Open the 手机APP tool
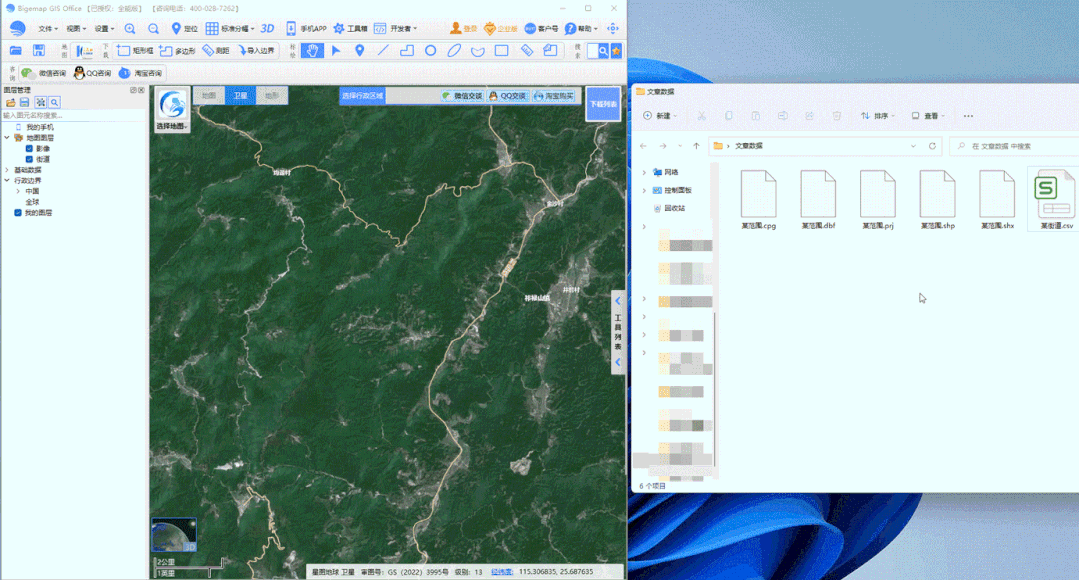The width and height of the screenshot is (1079, 580). 306,29
